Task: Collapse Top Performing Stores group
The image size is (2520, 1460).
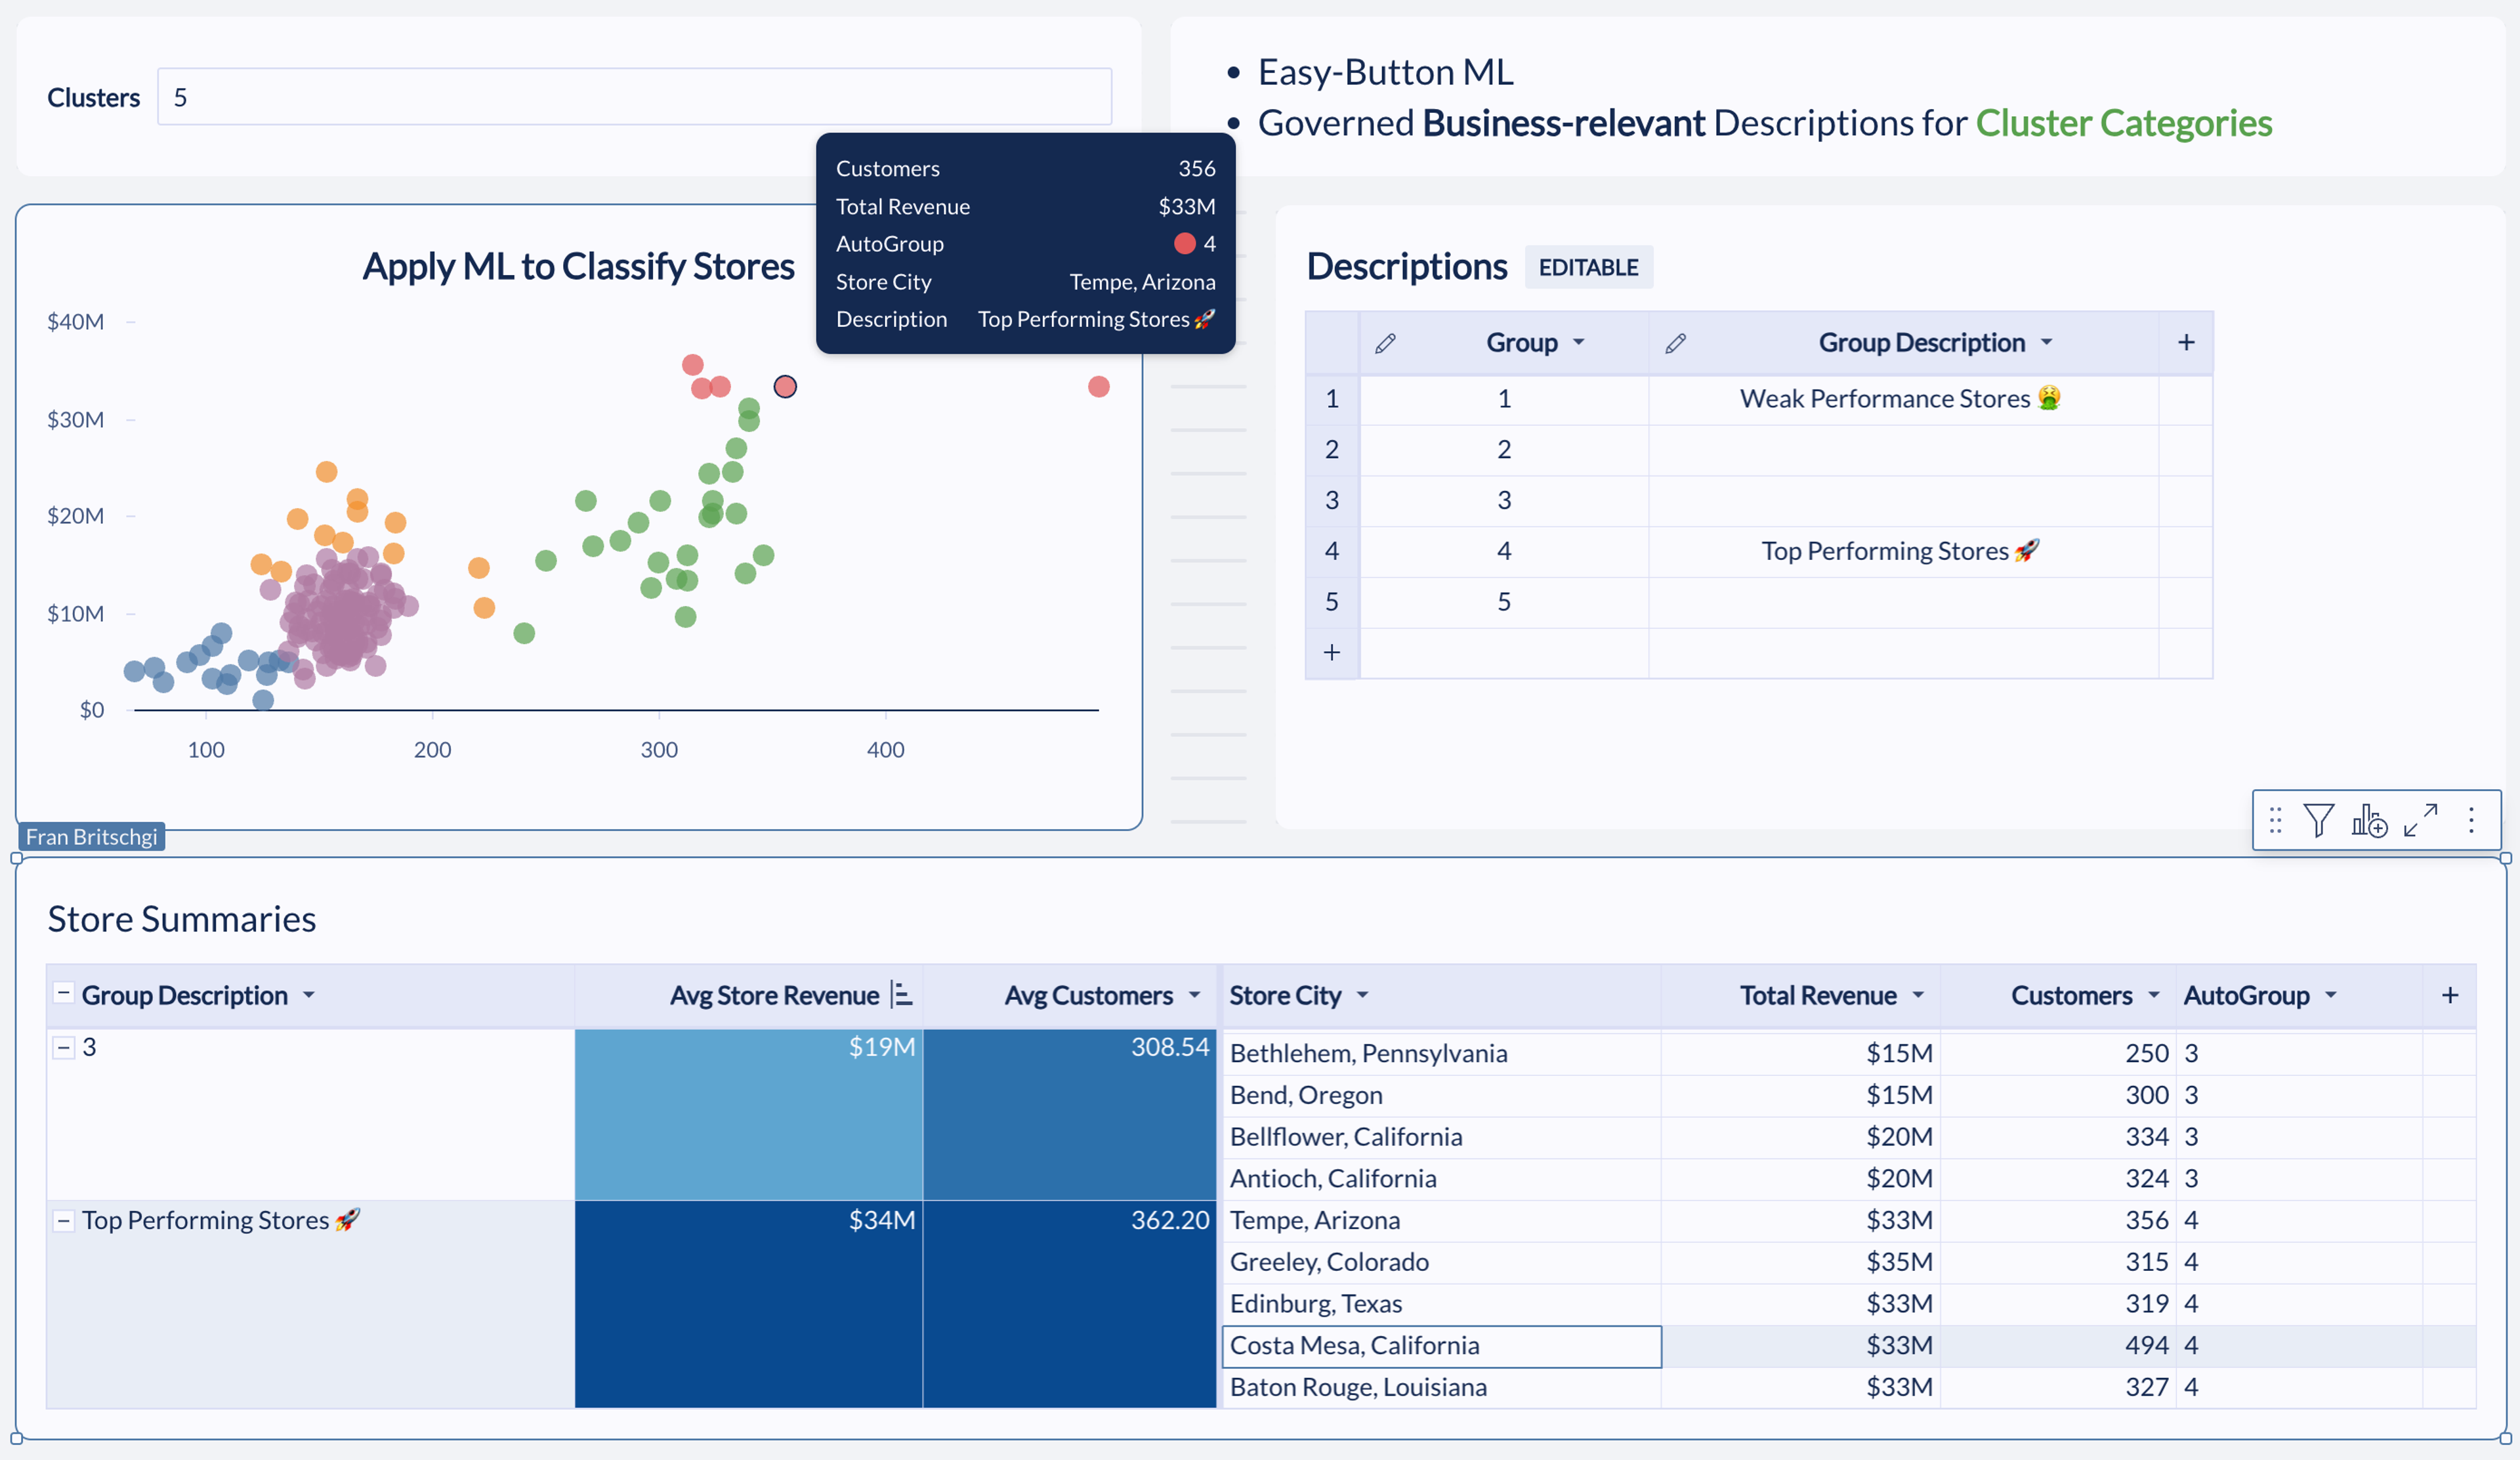Action: (63, 1221)
